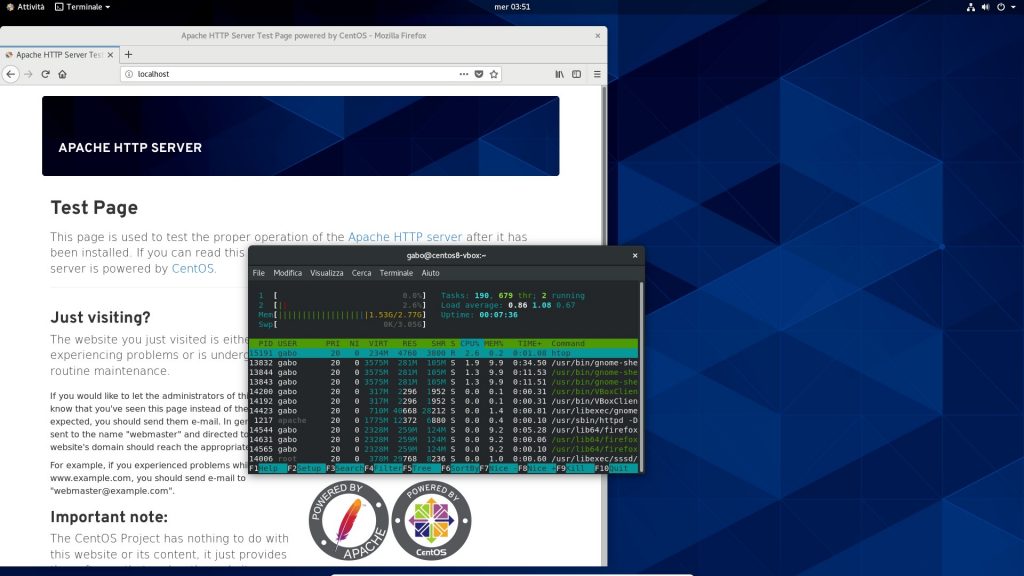Click the htop F1 Help button
The width and height of the screenshot is (1024, 576).
(268, 468)
